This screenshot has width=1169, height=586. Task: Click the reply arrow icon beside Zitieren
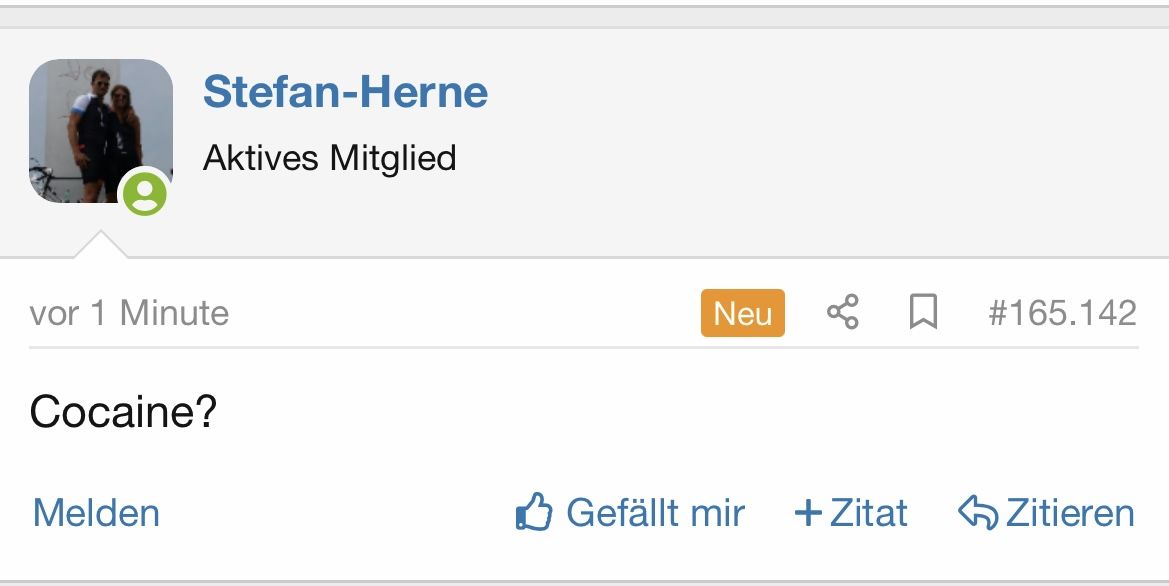tap(979, 513)
